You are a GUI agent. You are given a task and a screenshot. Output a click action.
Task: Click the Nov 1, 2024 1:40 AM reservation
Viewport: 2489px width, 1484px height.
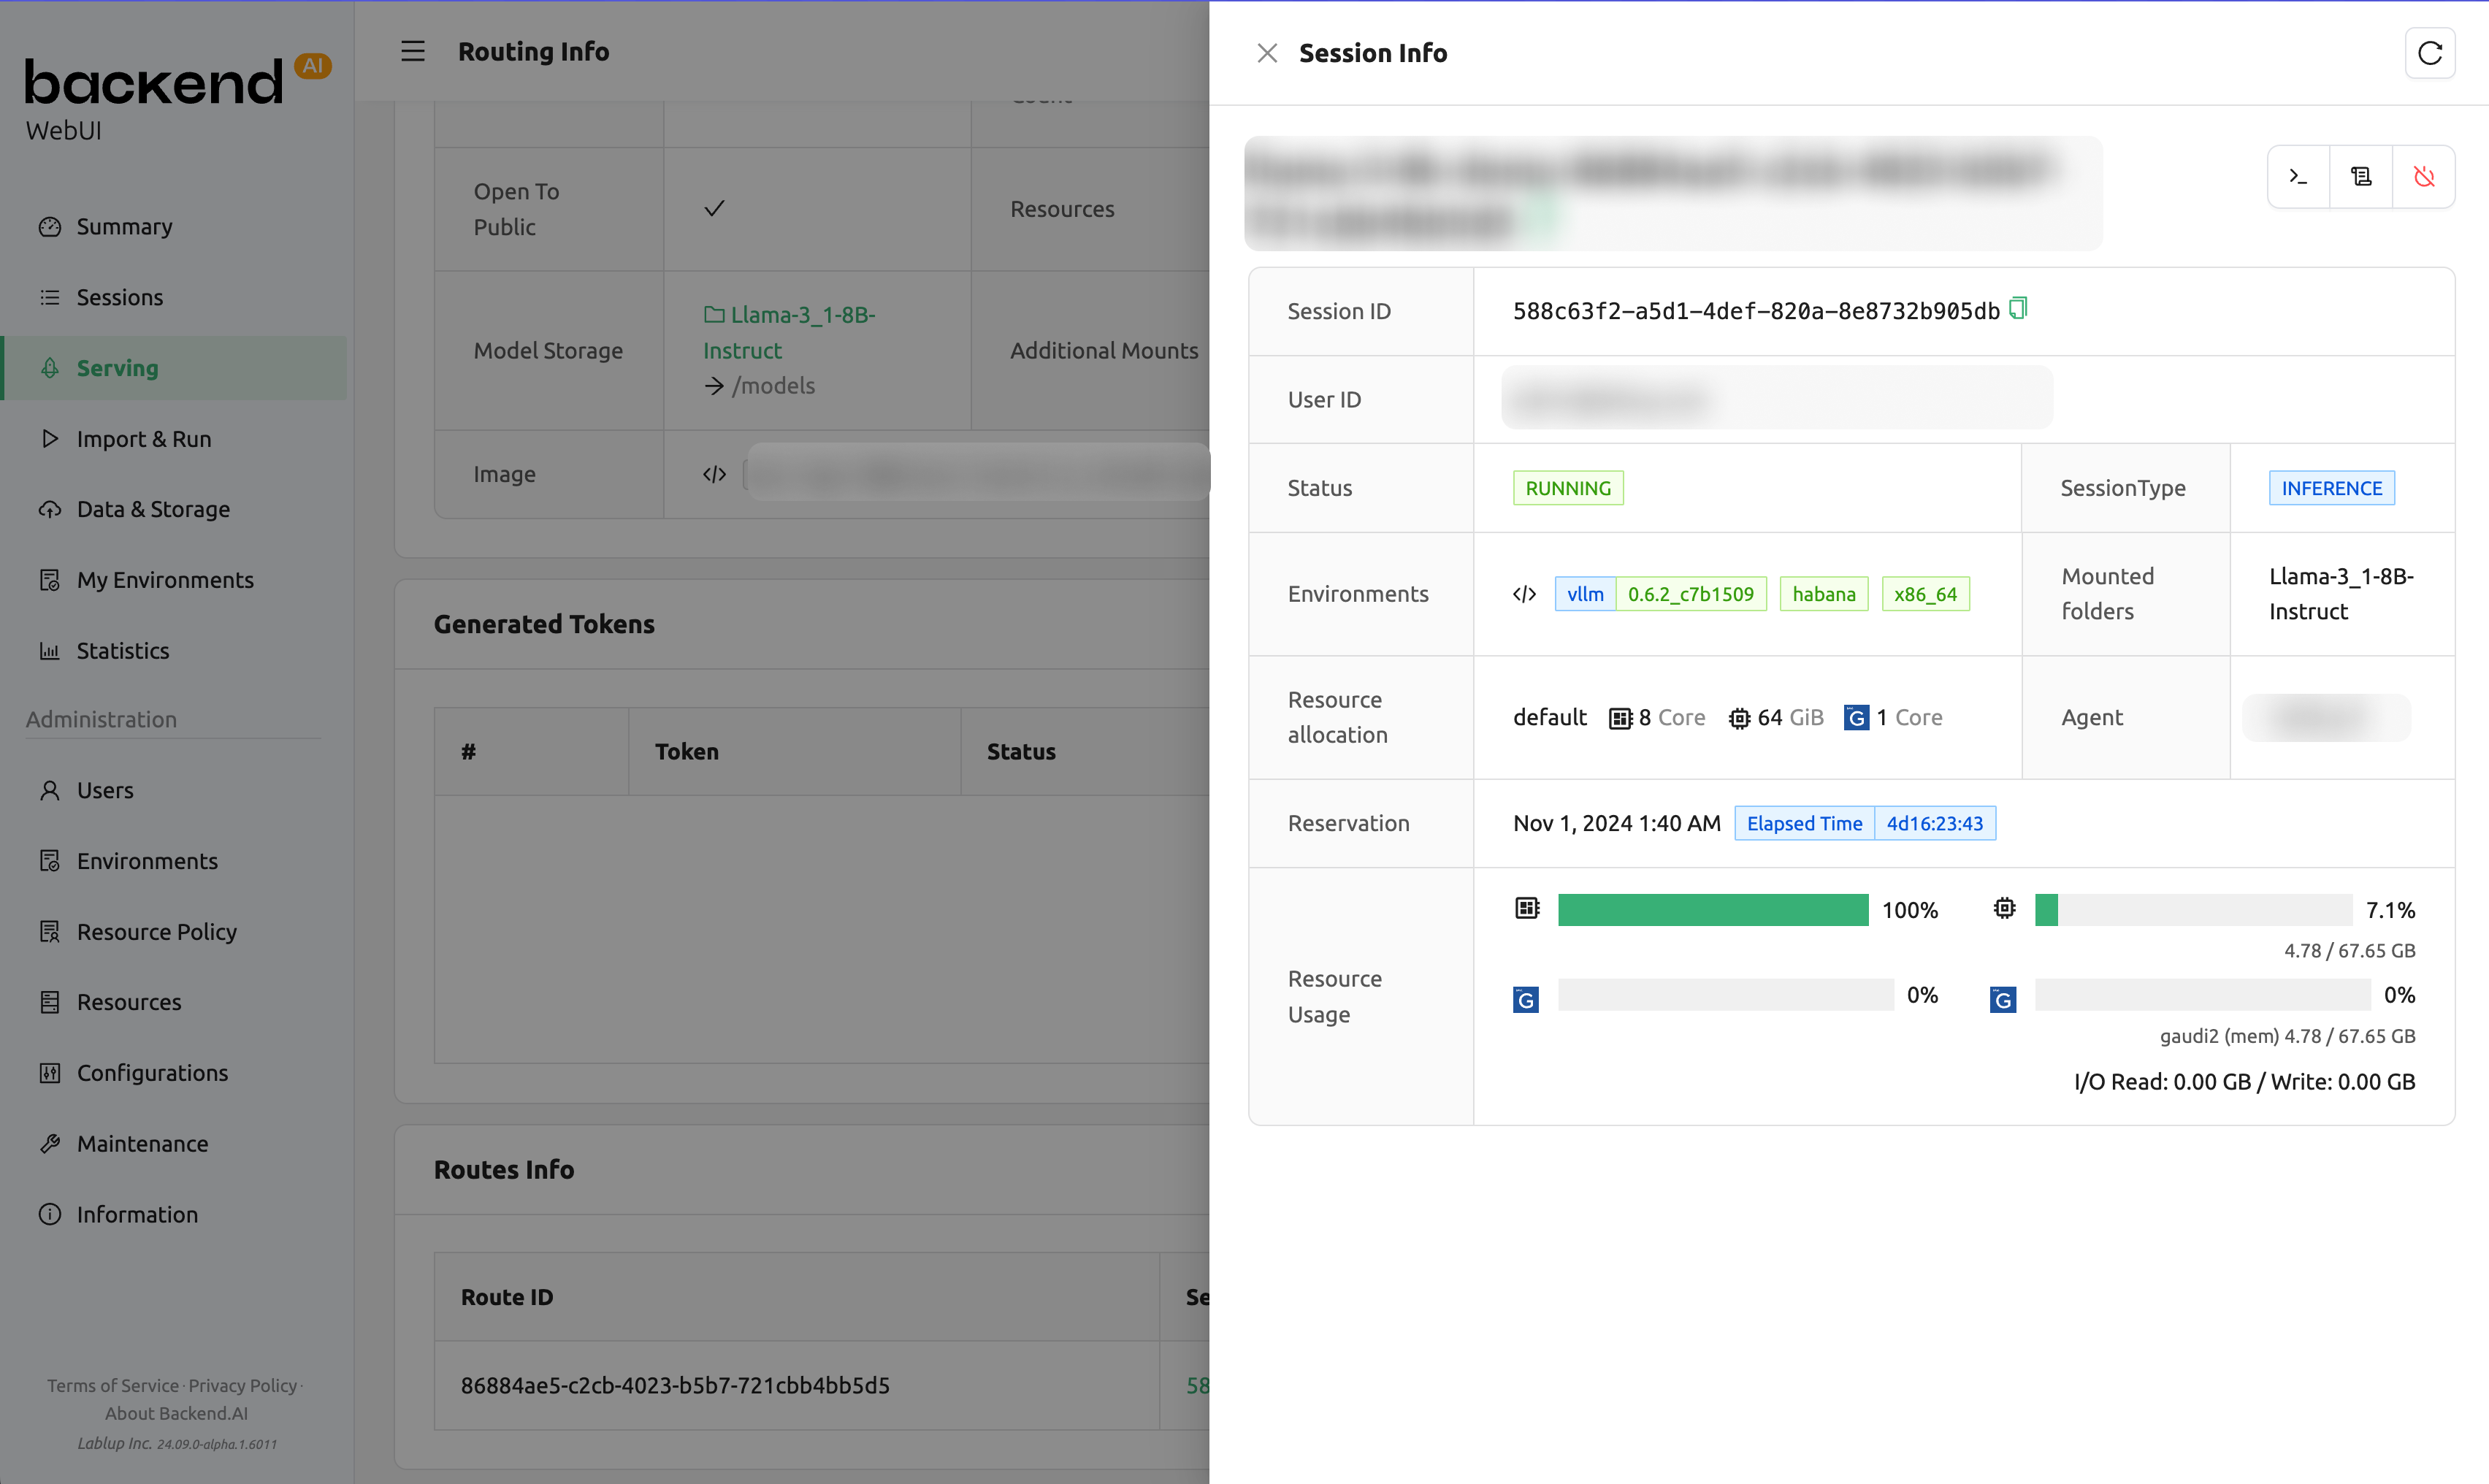1617,823
